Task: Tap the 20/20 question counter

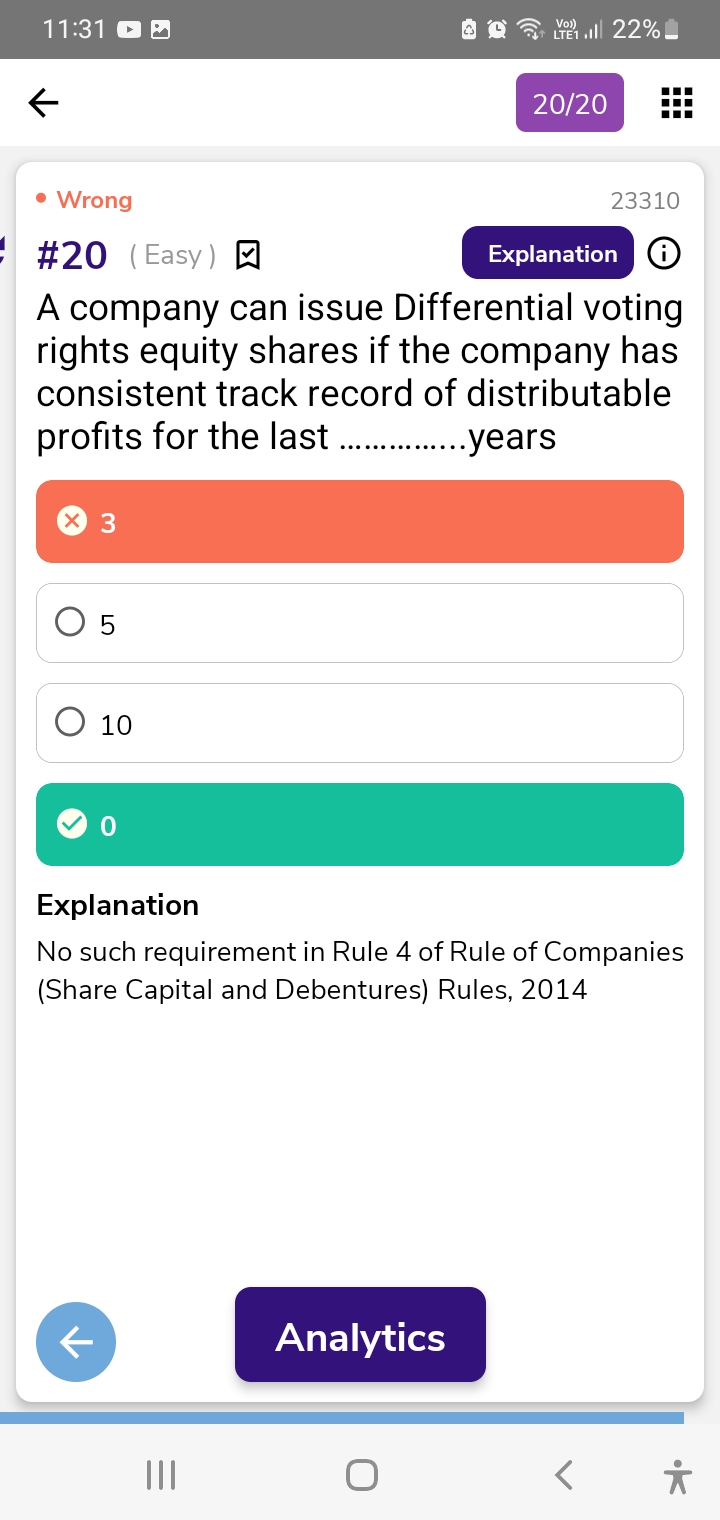Action: point(569,103)
